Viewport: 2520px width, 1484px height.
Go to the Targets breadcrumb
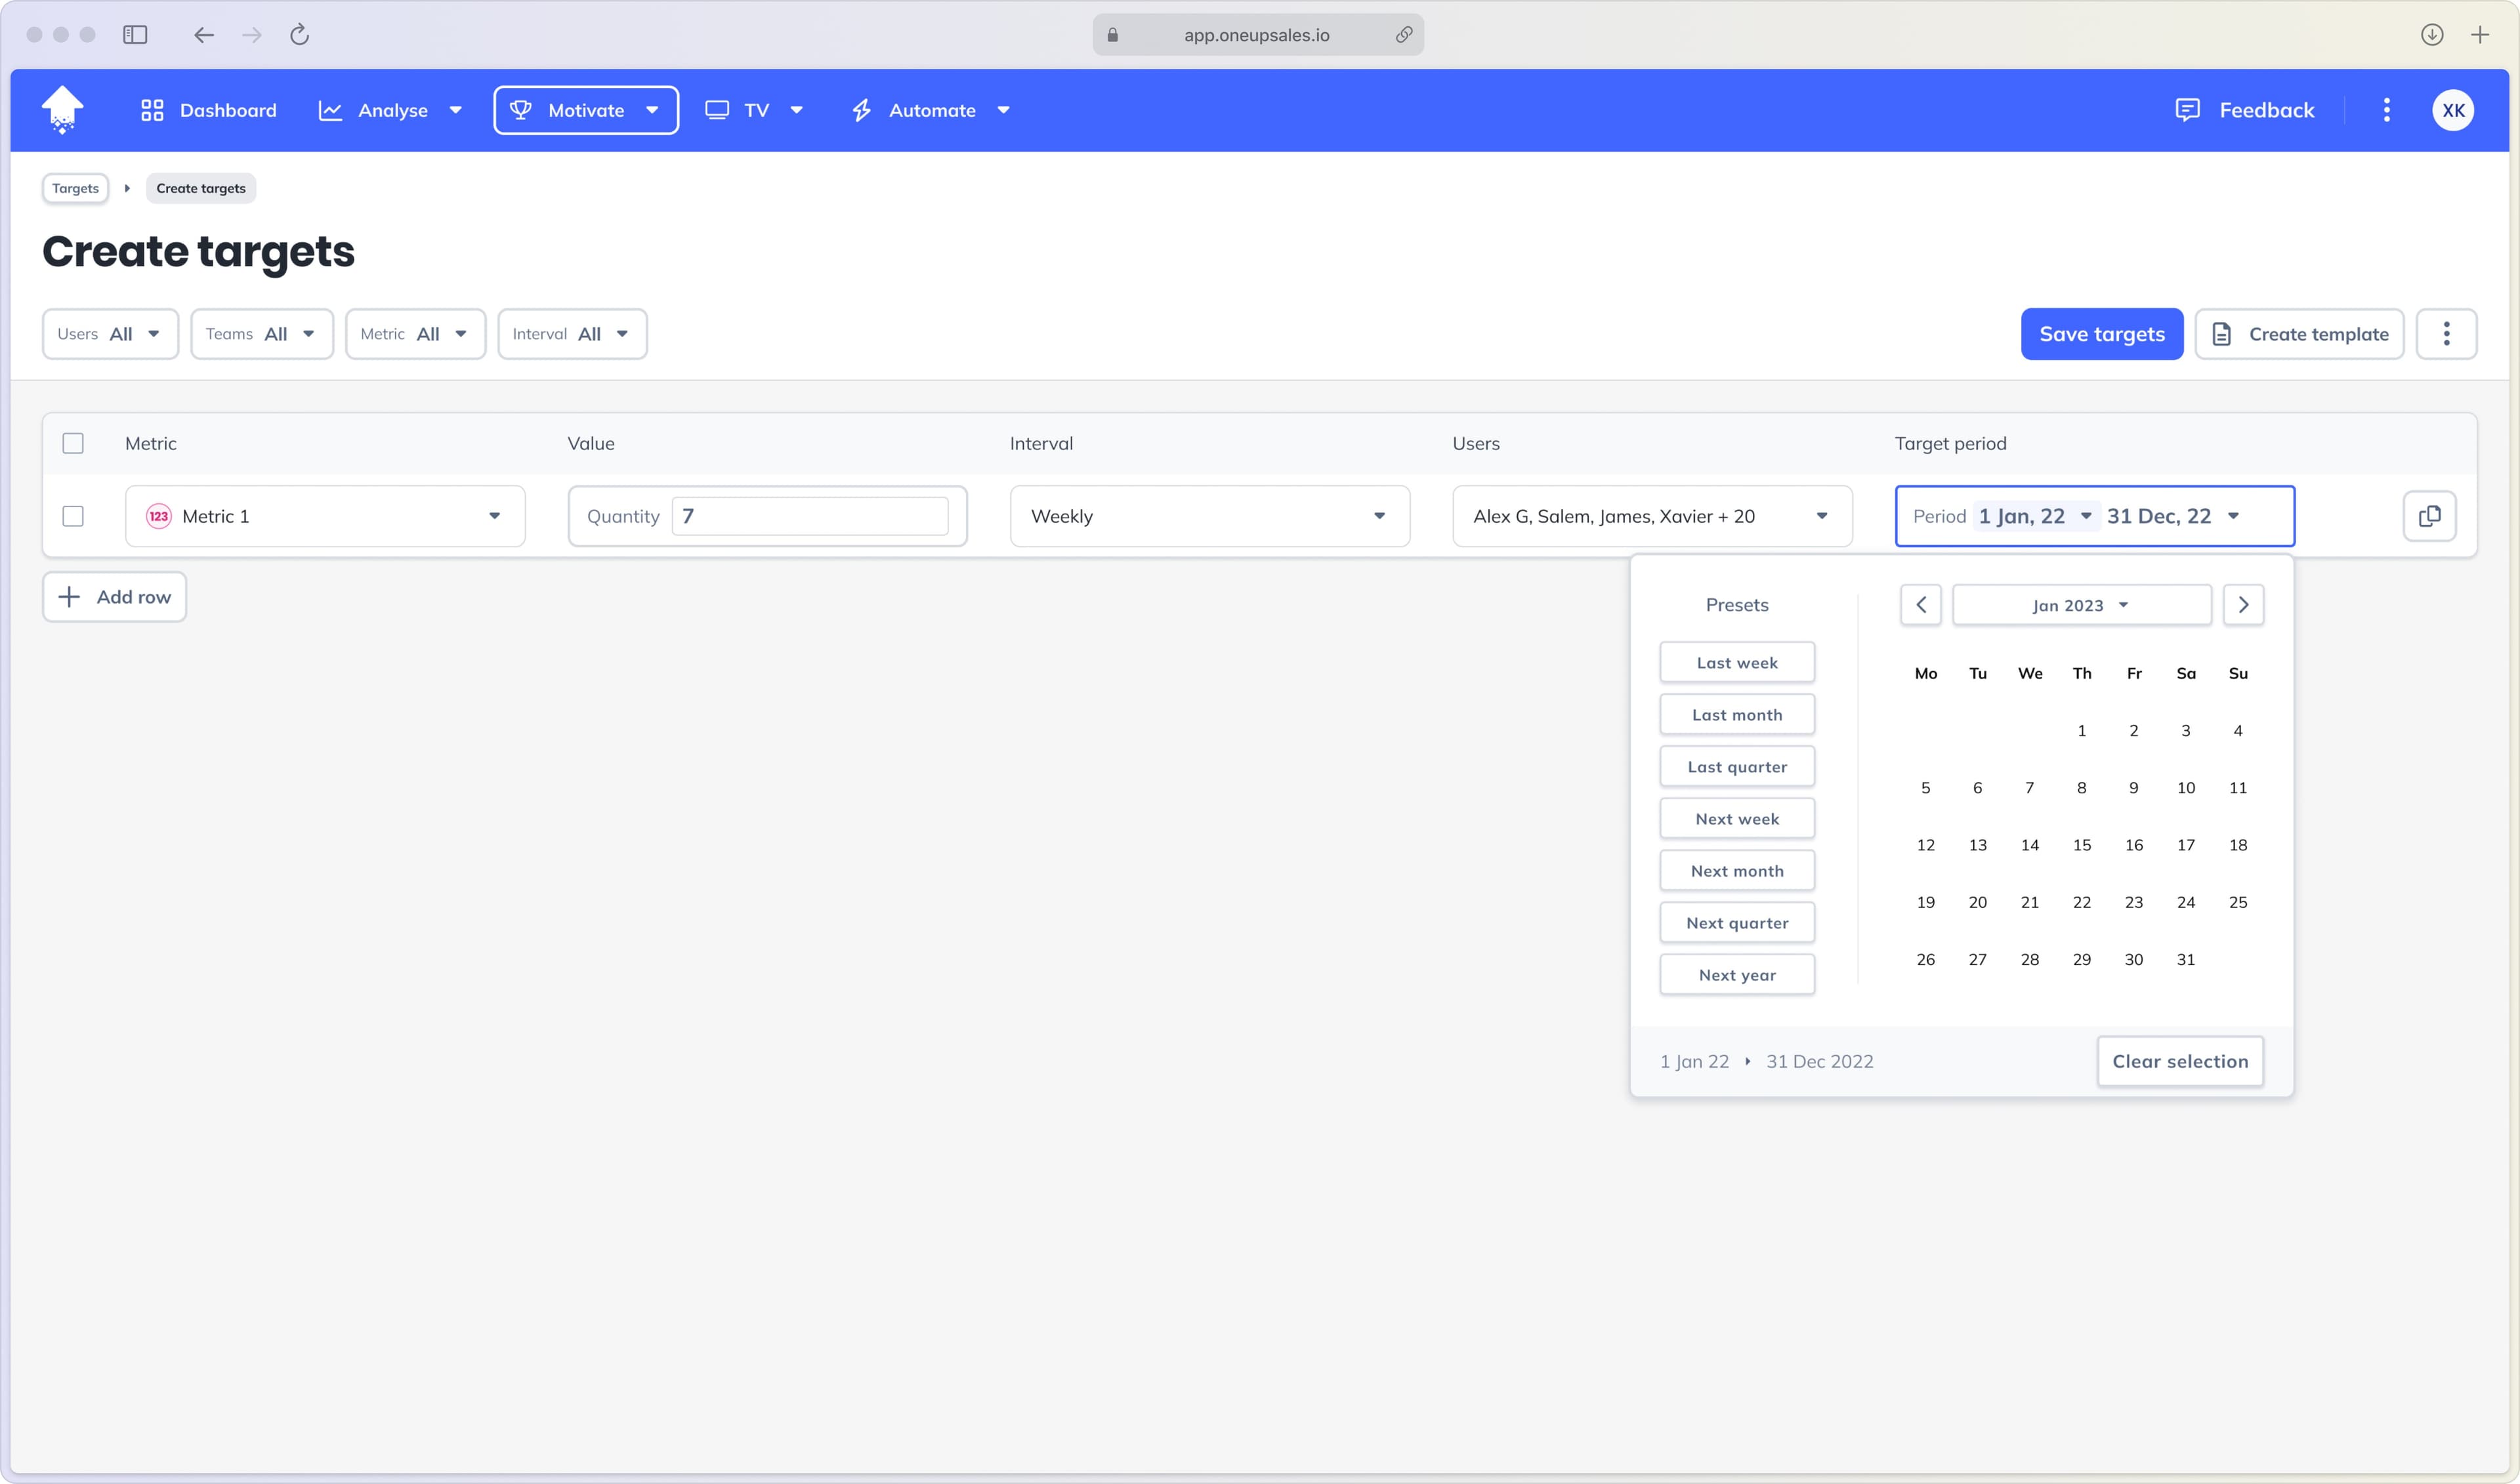(x=75, y=188)
